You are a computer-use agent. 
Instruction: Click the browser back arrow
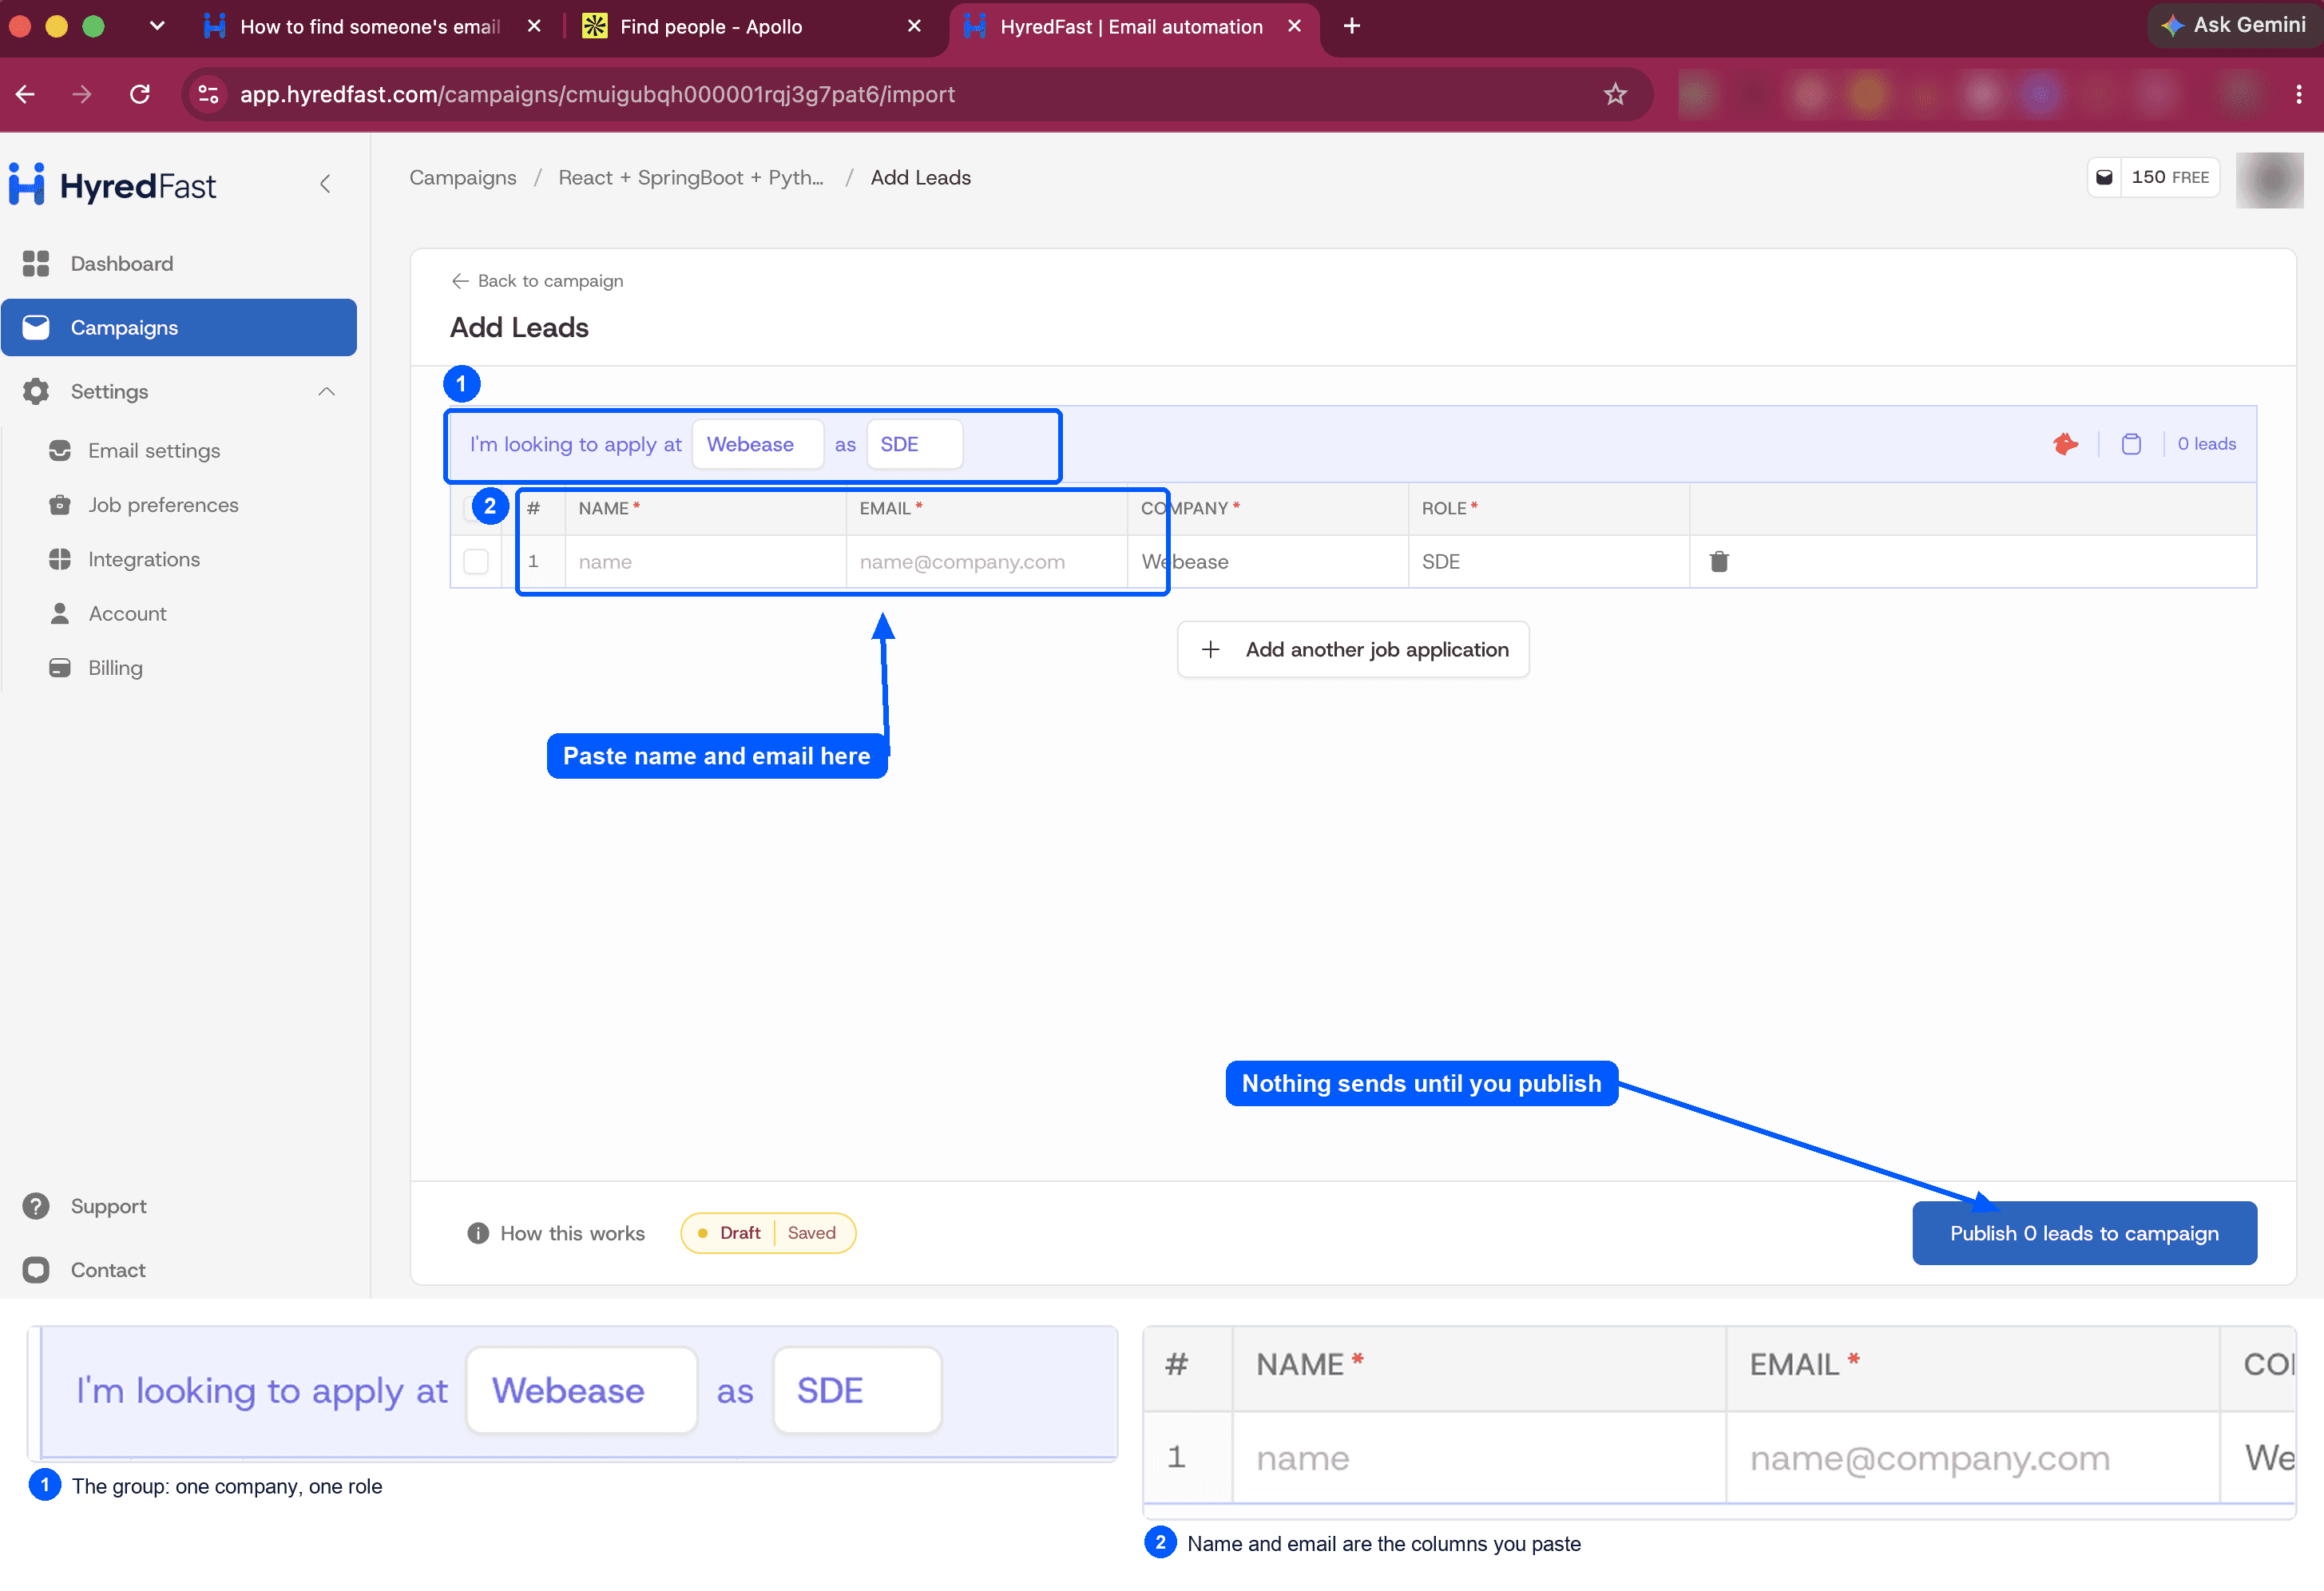point(26,94)
